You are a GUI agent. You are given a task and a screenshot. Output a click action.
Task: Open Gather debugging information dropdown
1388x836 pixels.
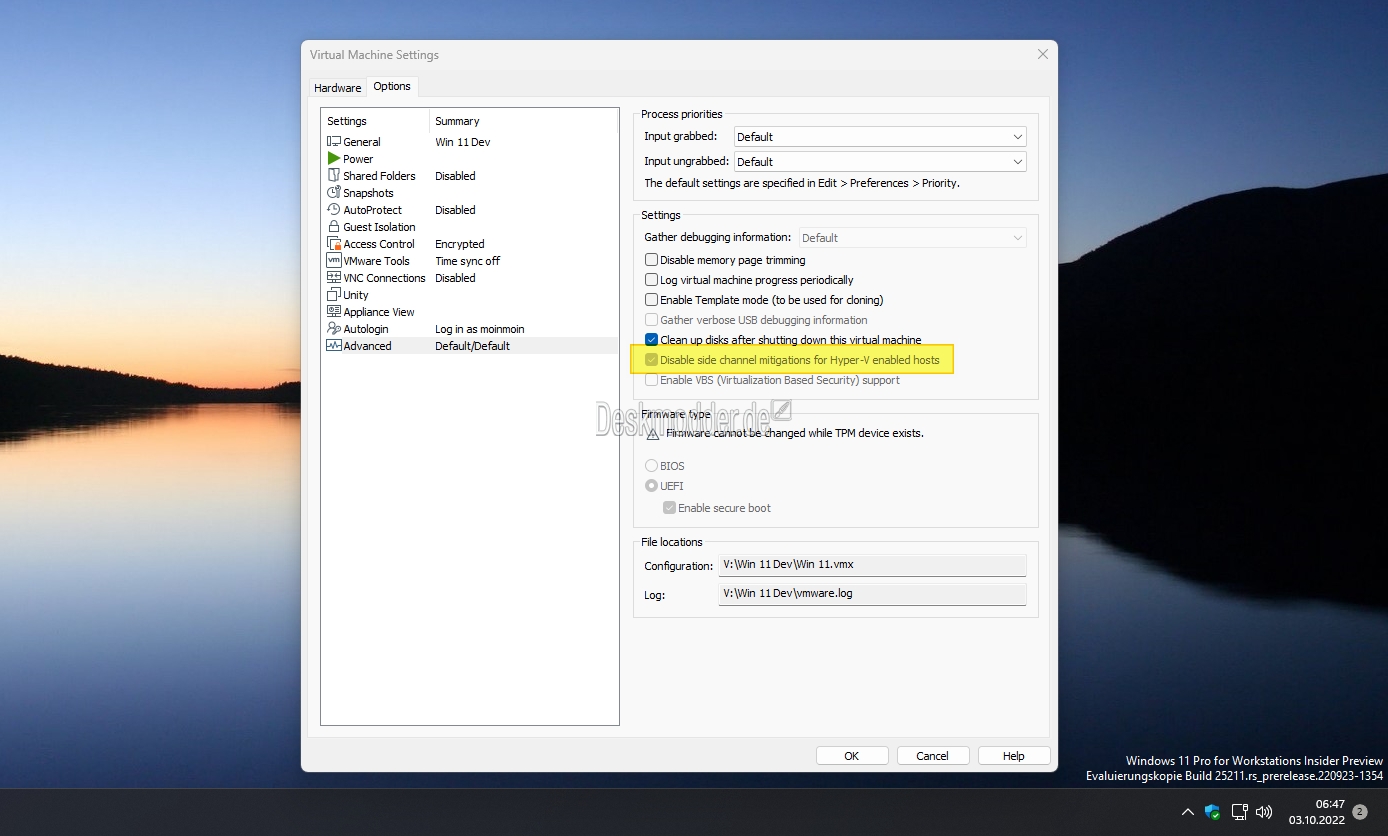tap(912, 238)
